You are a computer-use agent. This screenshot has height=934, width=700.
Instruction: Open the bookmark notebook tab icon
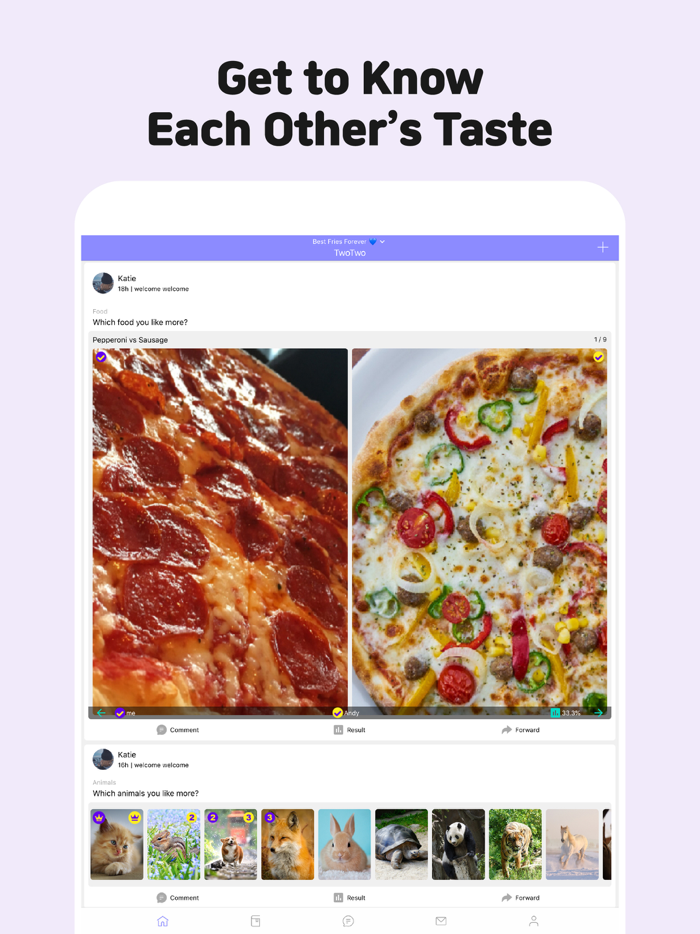(256, 921)
